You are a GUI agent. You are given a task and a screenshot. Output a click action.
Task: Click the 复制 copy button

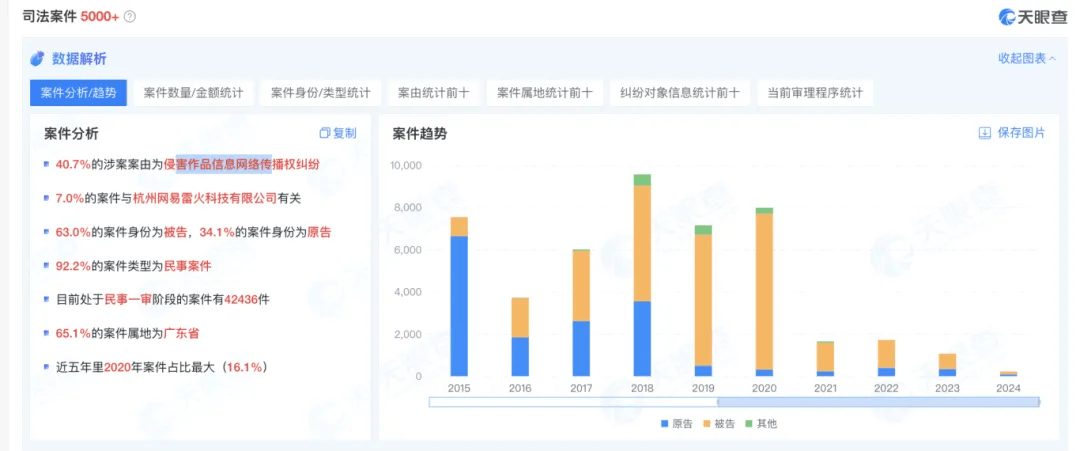click(338, 133)
